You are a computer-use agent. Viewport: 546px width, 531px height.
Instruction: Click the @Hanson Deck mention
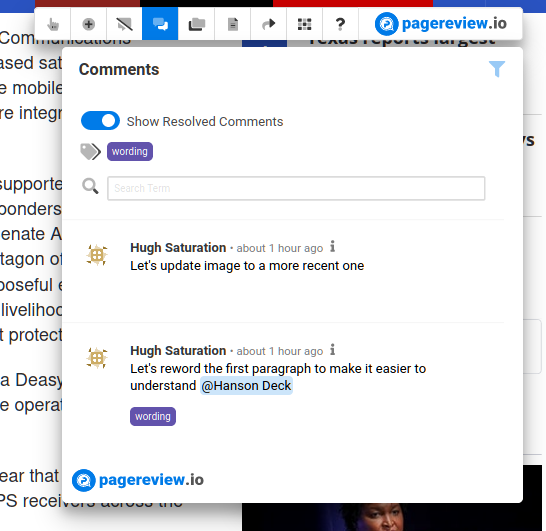coord(246,386)
